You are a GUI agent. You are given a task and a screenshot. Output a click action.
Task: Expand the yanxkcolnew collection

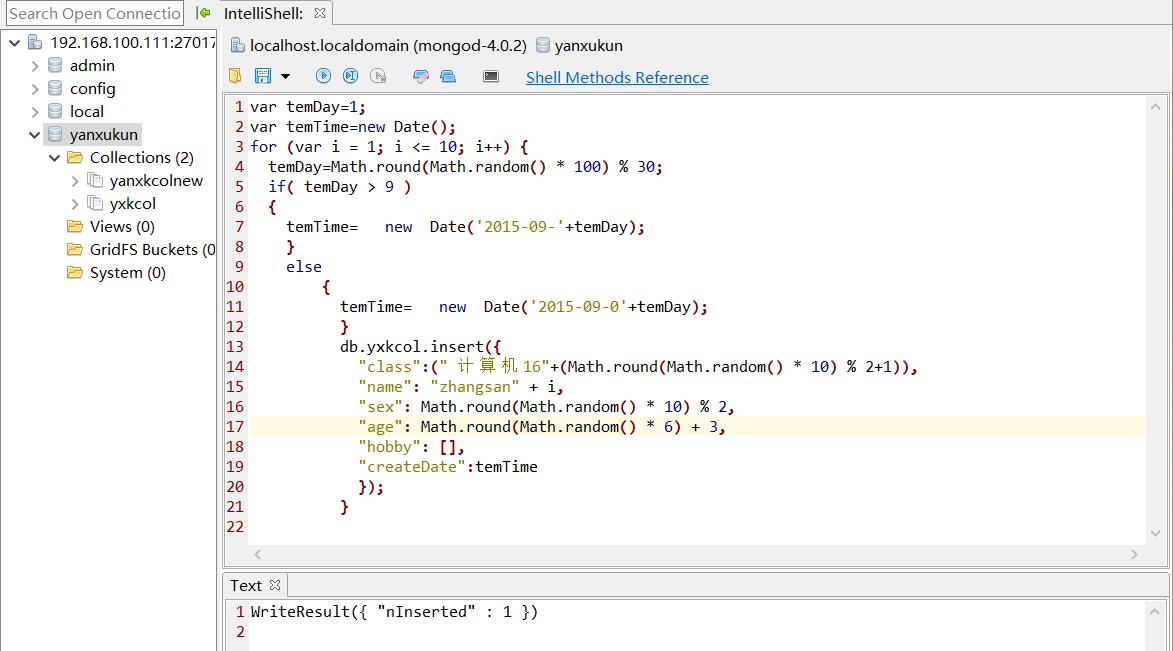[x=75, y=181]
